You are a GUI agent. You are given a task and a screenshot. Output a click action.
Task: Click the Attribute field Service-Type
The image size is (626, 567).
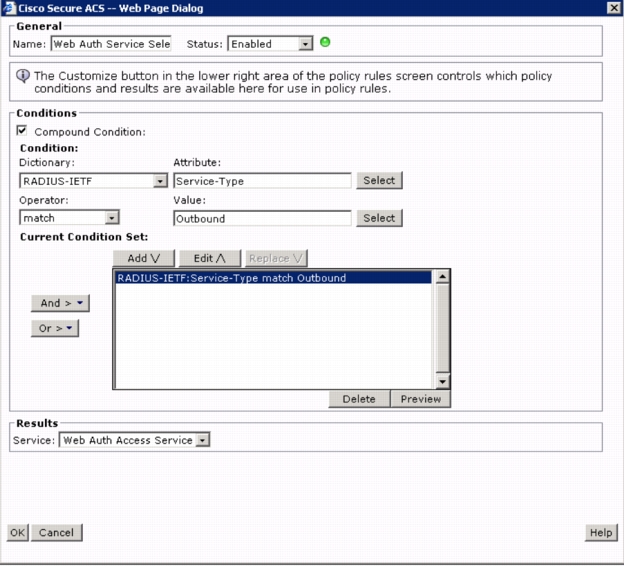click(x=263, y=181)
